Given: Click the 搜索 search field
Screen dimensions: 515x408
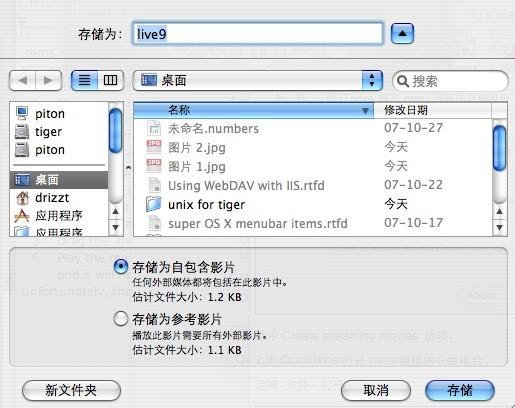Looking at the screenshot, I should point(450,81).
